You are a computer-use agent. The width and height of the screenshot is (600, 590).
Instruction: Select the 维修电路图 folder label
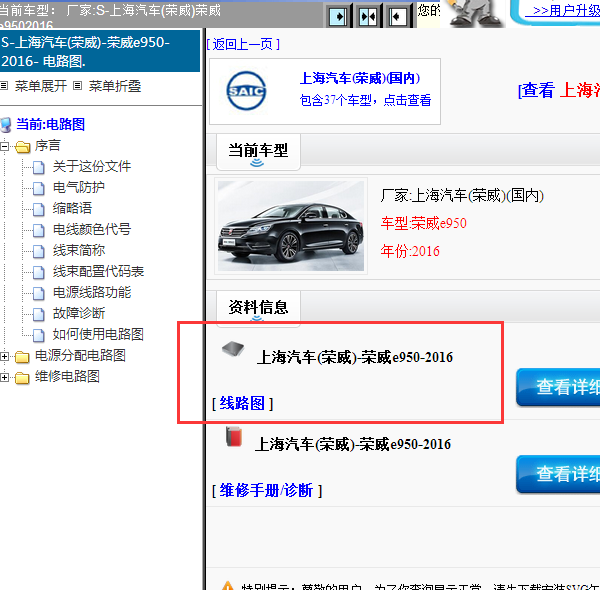67,377
